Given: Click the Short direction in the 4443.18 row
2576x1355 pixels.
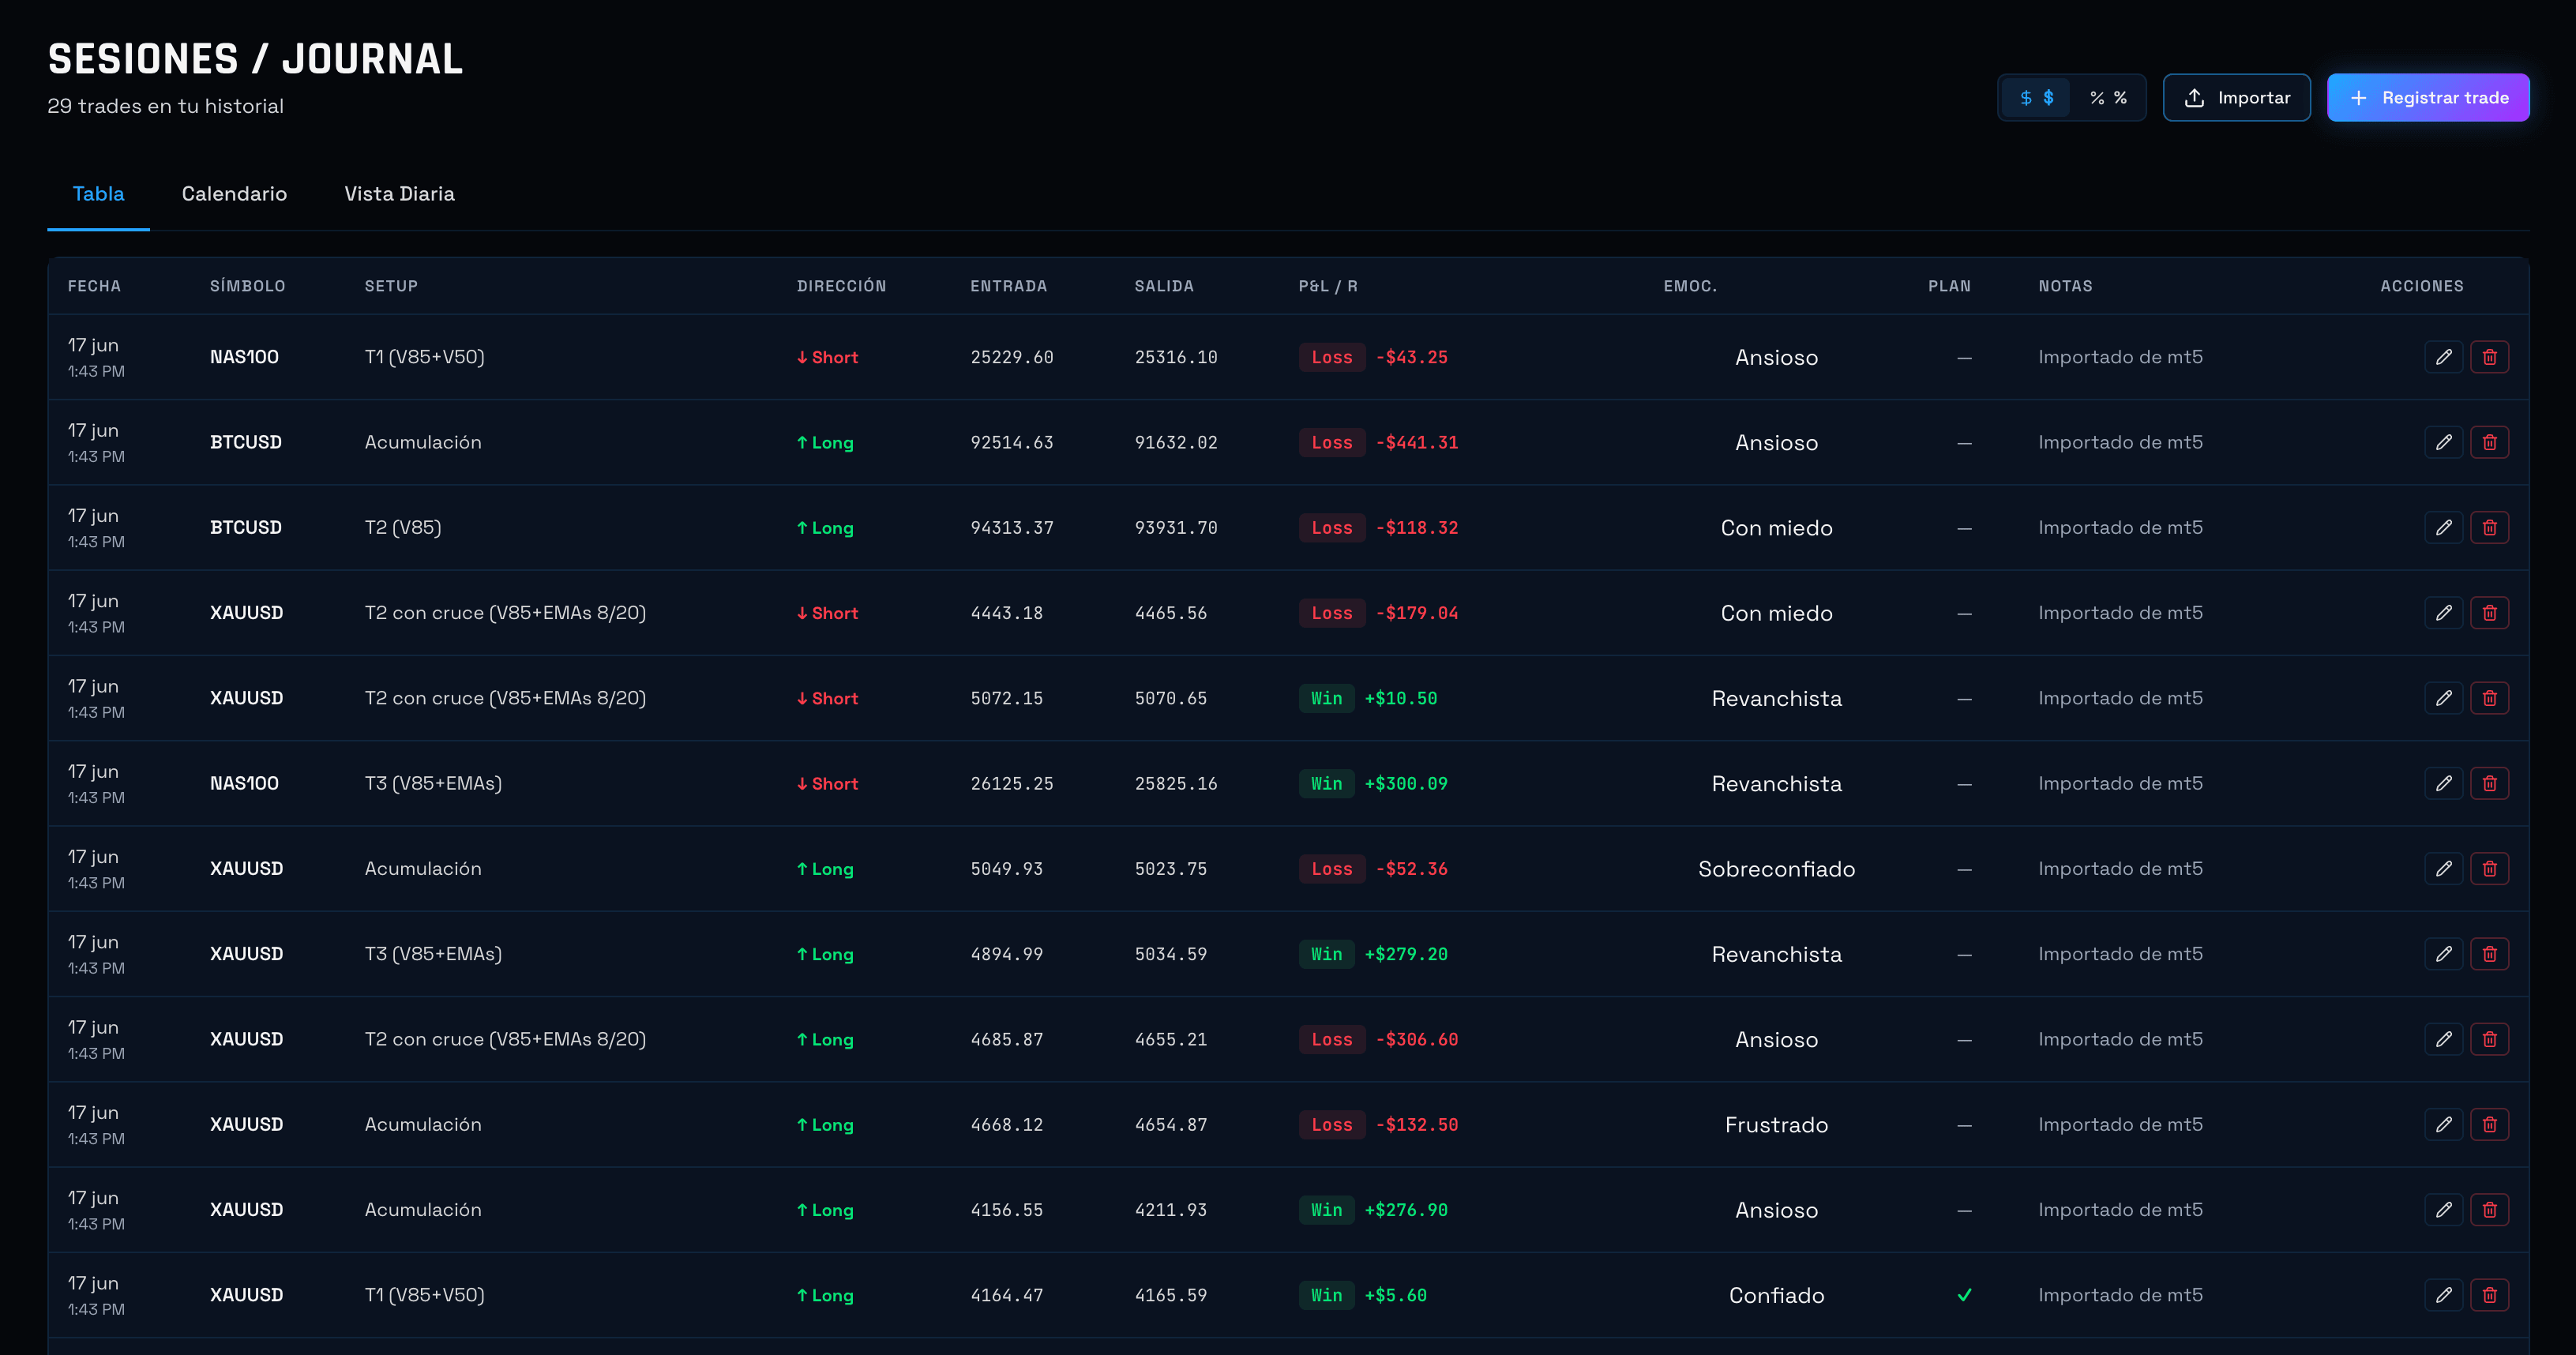Looking at the screenshot, I should [x=827, y=613].
